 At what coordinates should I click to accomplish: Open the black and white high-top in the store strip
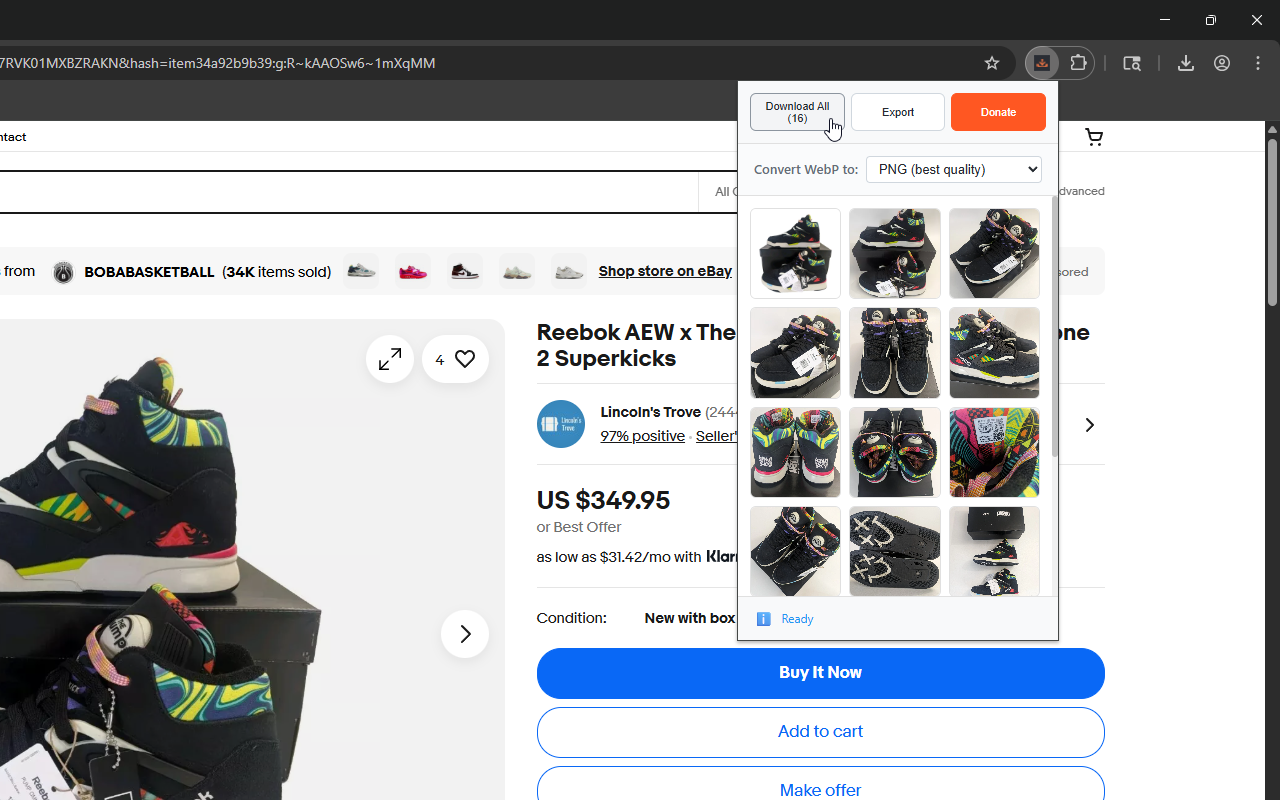(465, 271)
